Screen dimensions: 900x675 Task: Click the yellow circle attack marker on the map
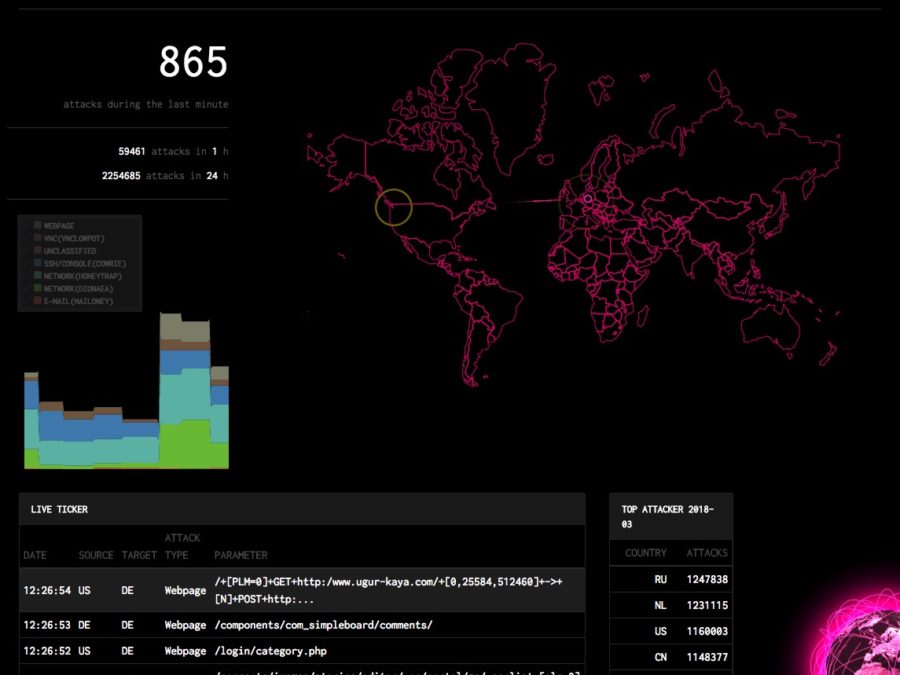(x=393, y=207)
